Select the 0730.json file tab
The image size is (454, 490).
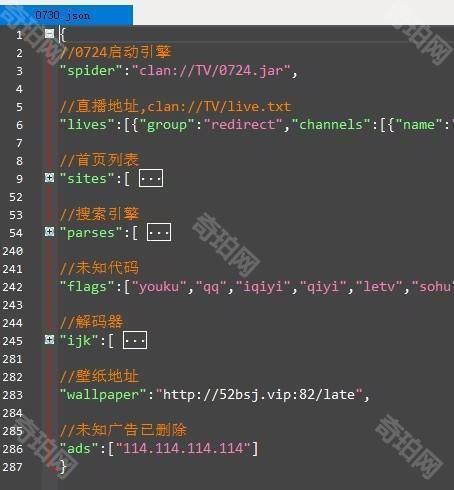(63, 15)
